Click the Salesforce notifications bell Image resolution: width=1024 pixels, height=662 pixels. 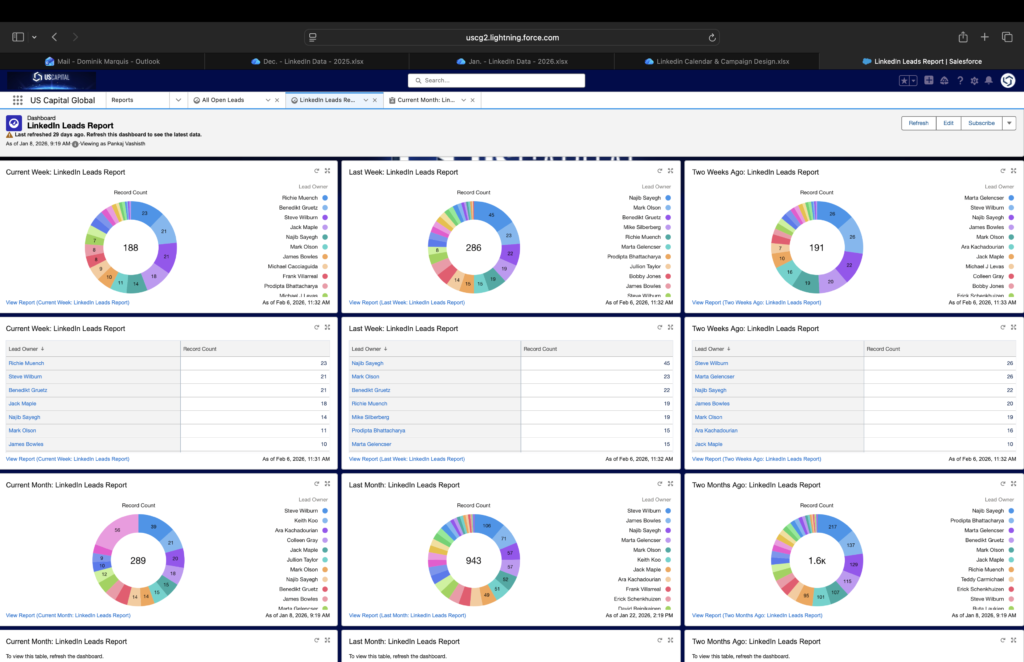pyautogui.click(x=989, y=80)
